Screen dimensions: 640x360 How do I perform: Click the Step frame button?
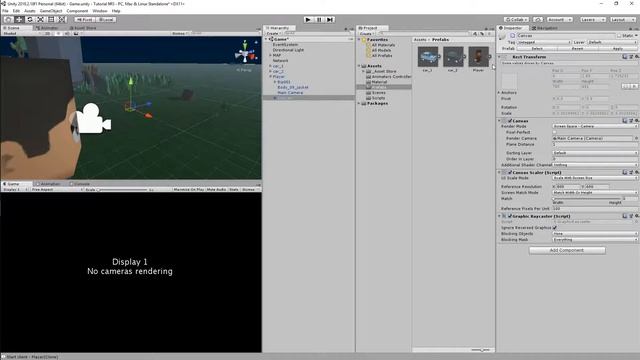[330, 19]
